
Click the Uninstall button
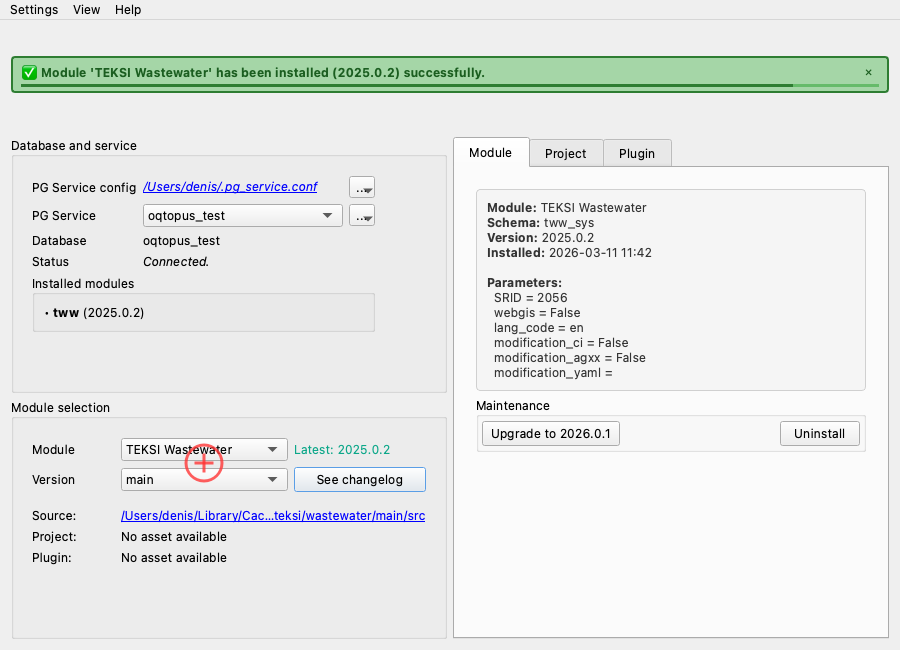[x=819, y=433]
